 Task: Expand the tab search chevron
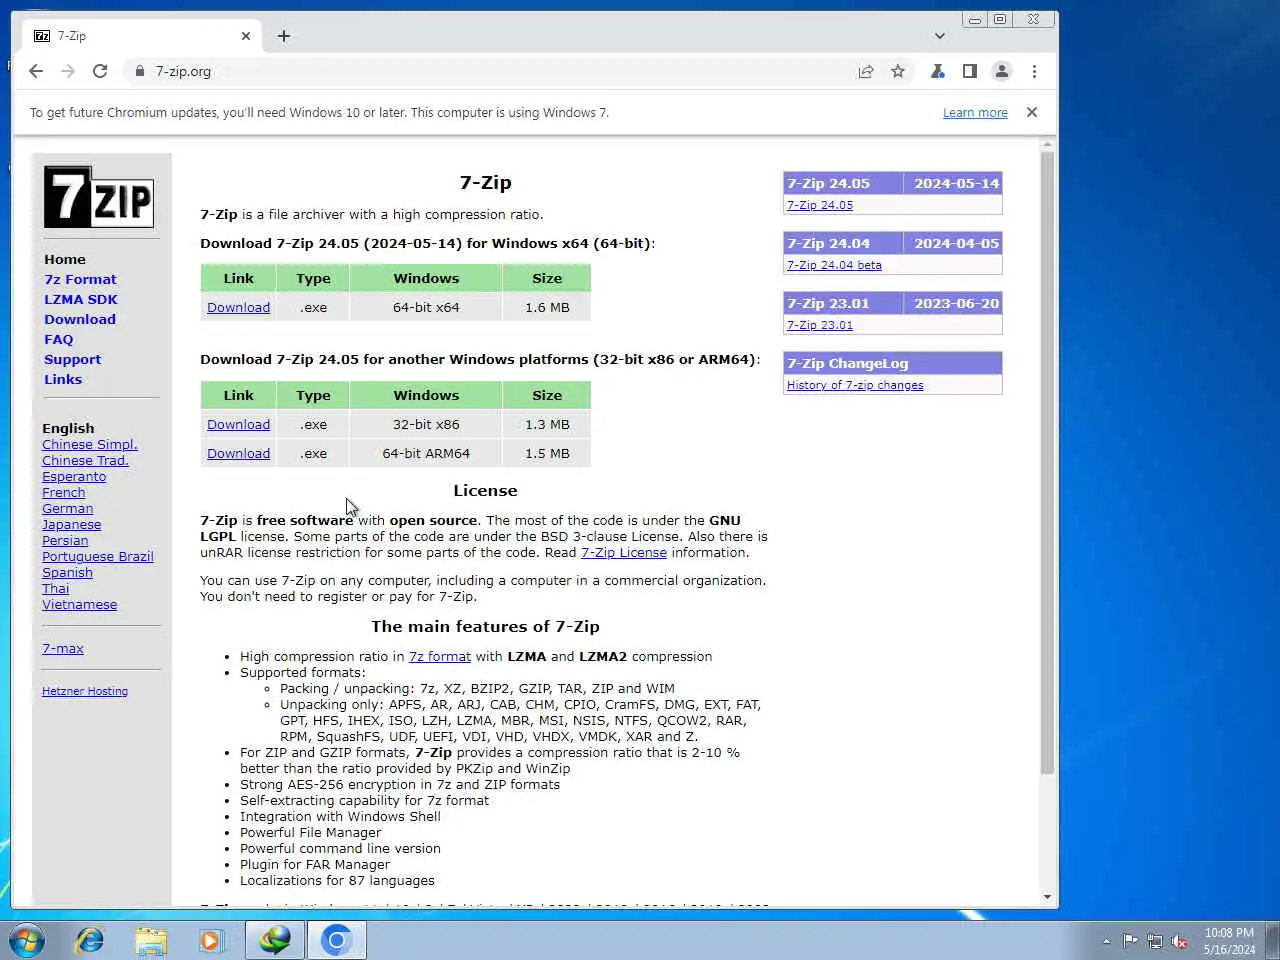tap(940, 36)
